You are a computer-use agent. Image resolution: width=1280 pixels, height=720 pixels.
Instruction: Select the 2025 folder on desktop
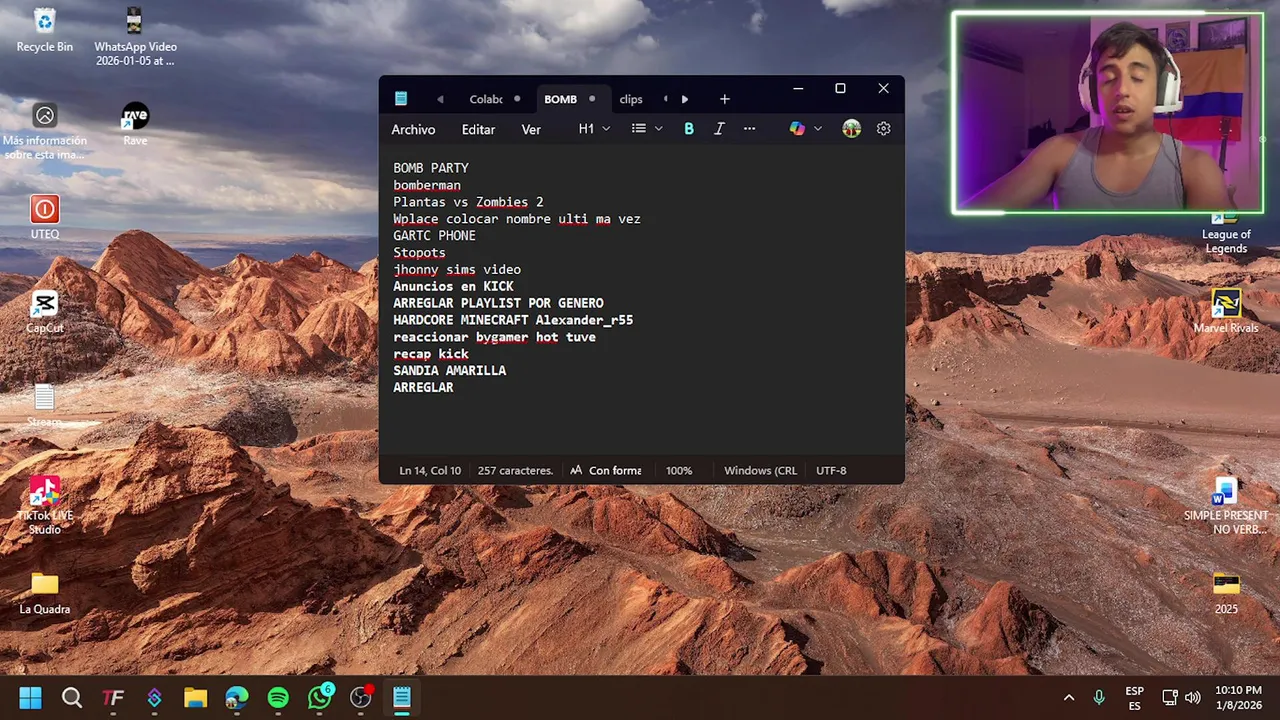coord(1226,592)
